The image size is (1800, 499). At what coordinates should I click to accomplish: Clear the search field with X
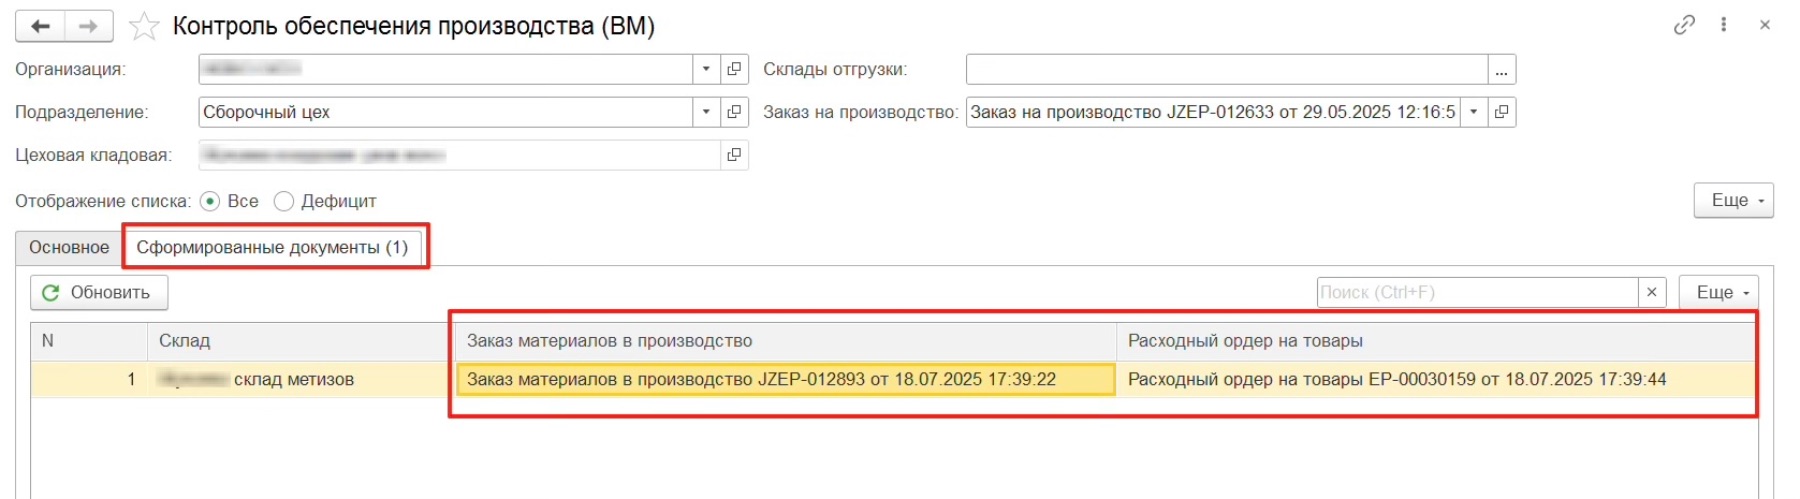[1652, 292]
